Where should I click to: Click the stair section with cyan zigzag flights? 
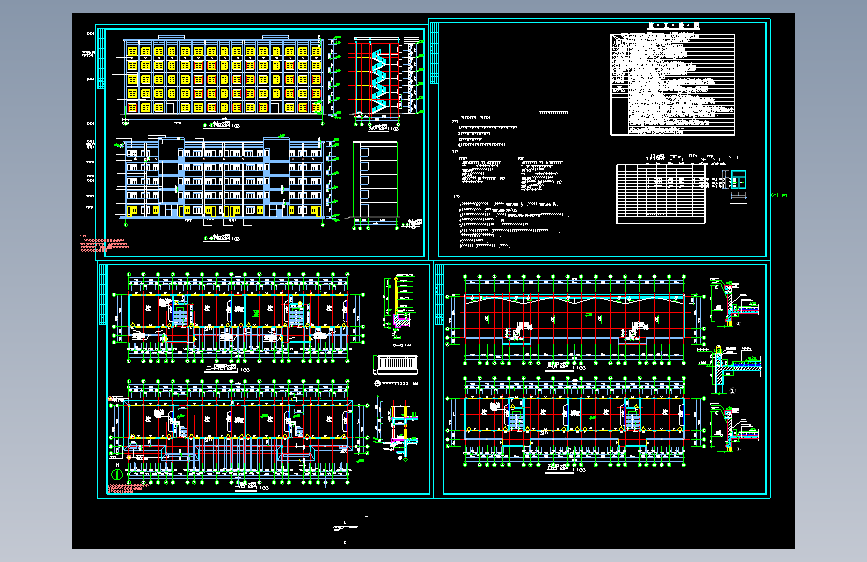point(377,79)
